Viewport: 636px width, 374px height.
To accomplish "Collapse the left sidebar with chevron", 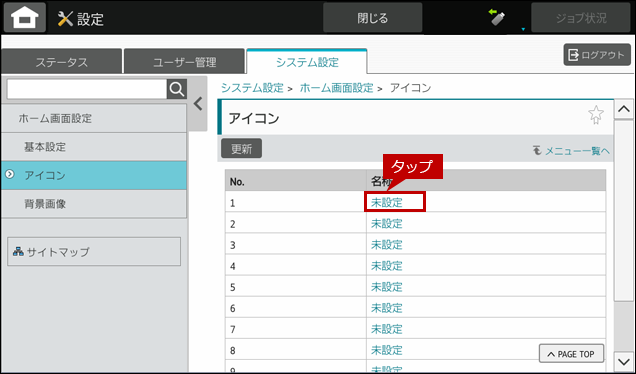I will click(198, 104).
